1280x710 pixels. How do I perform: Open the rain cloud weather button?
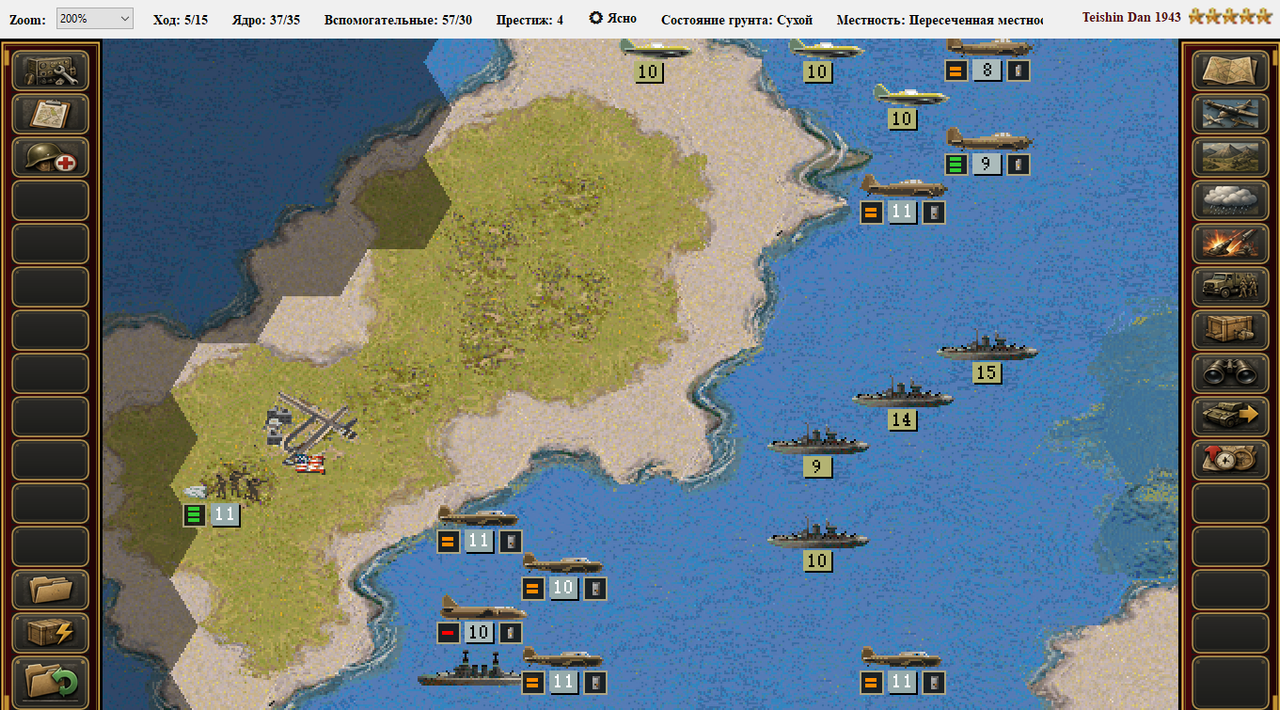[x=1230, y=200]
